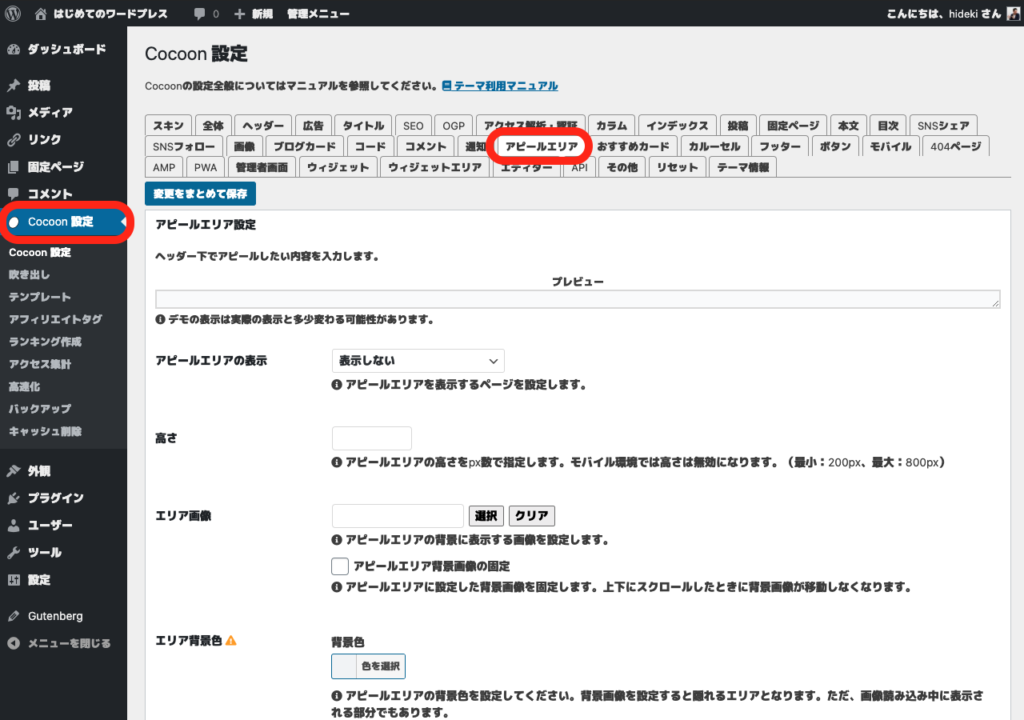This screenshot has width=1024, height=720.
Task: Click the WordPress logo icon
Action: [13, 13]
